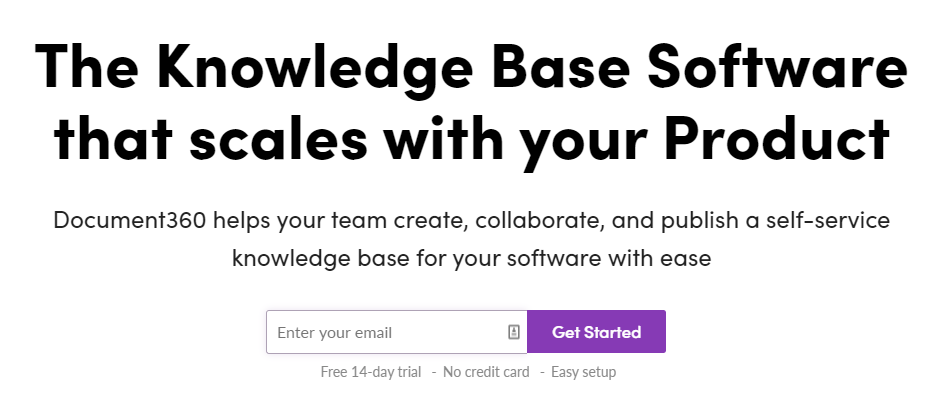Click the word The starting the headline
Viewport: 941px width, 403px height.
click(86, 65)
